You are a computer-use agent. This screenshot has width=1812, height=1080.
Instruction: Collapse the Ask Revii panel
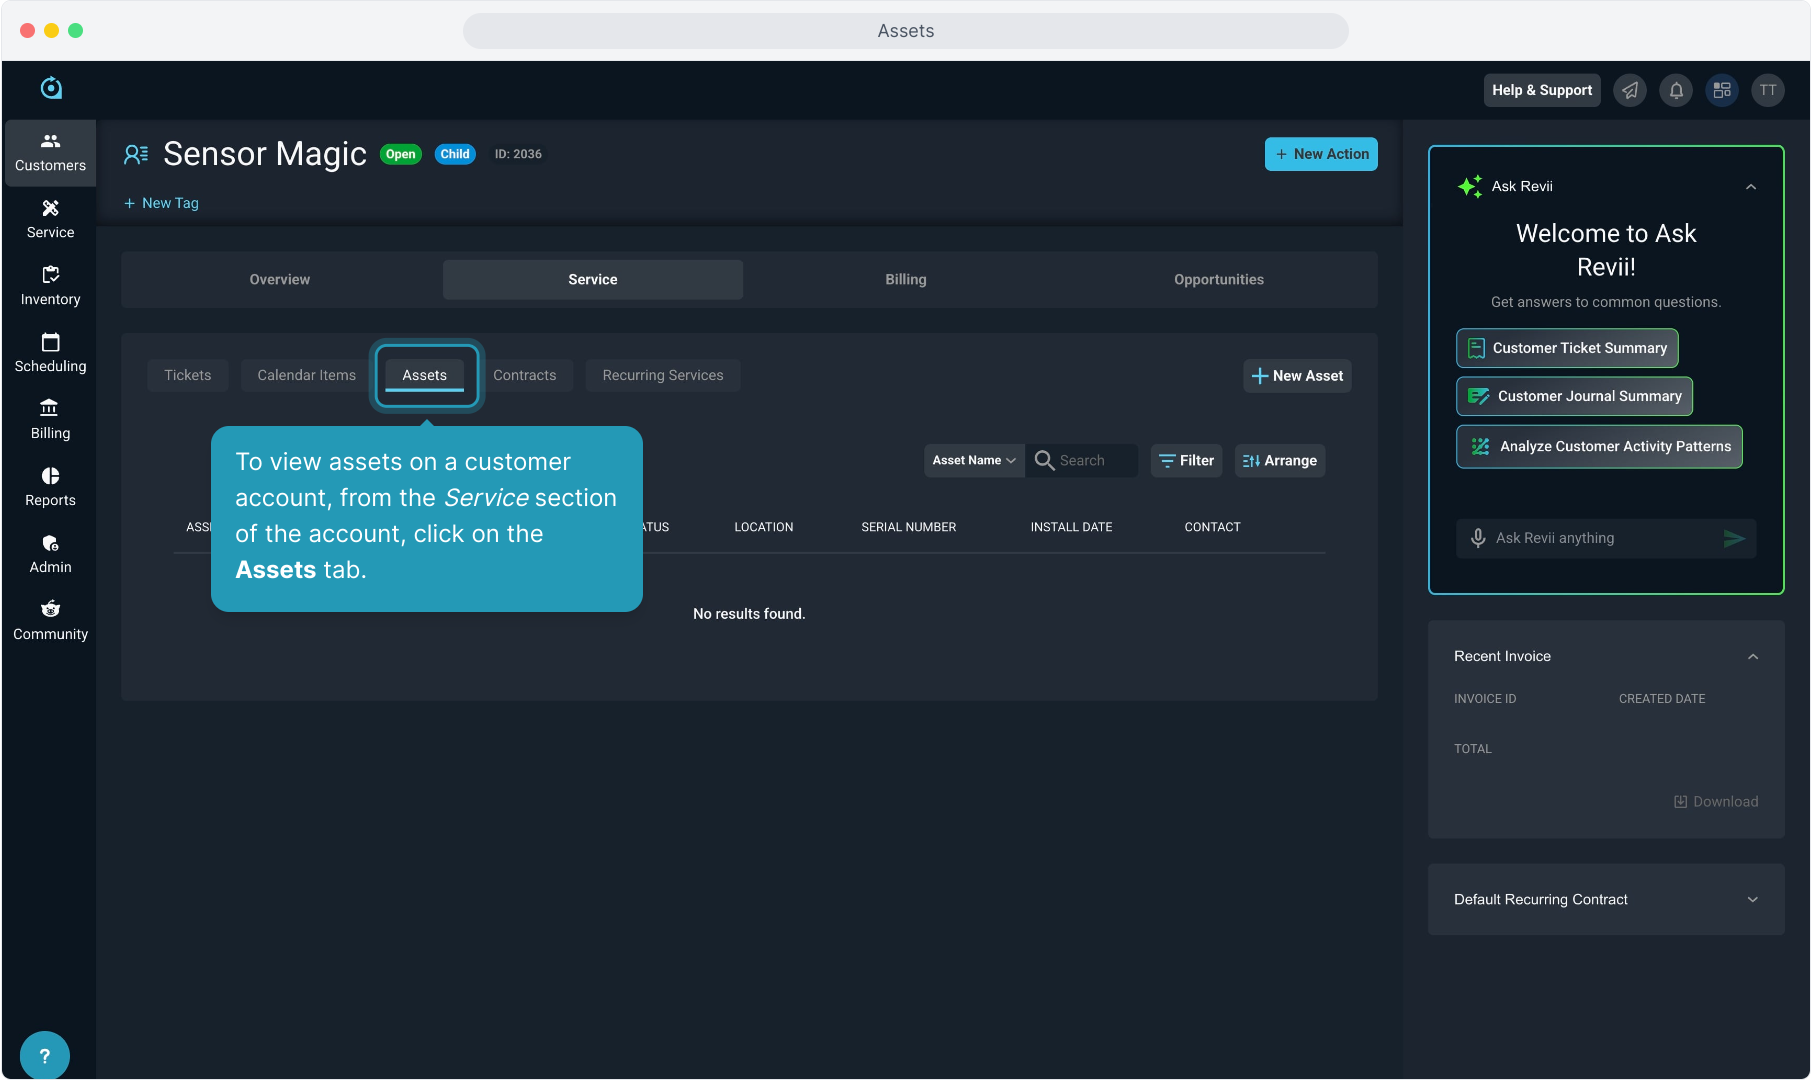(x=1751, y=187)
